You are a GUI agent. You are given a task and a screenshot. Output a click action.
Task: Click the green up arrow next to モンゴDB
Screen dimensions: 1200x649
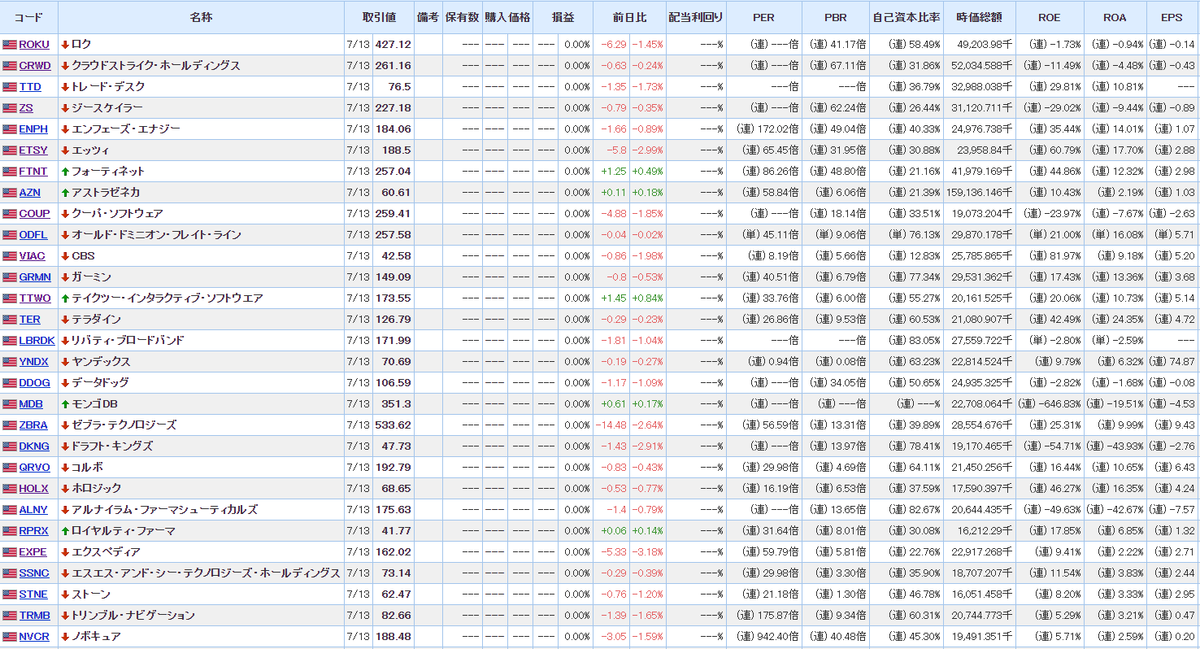point(65,404)
